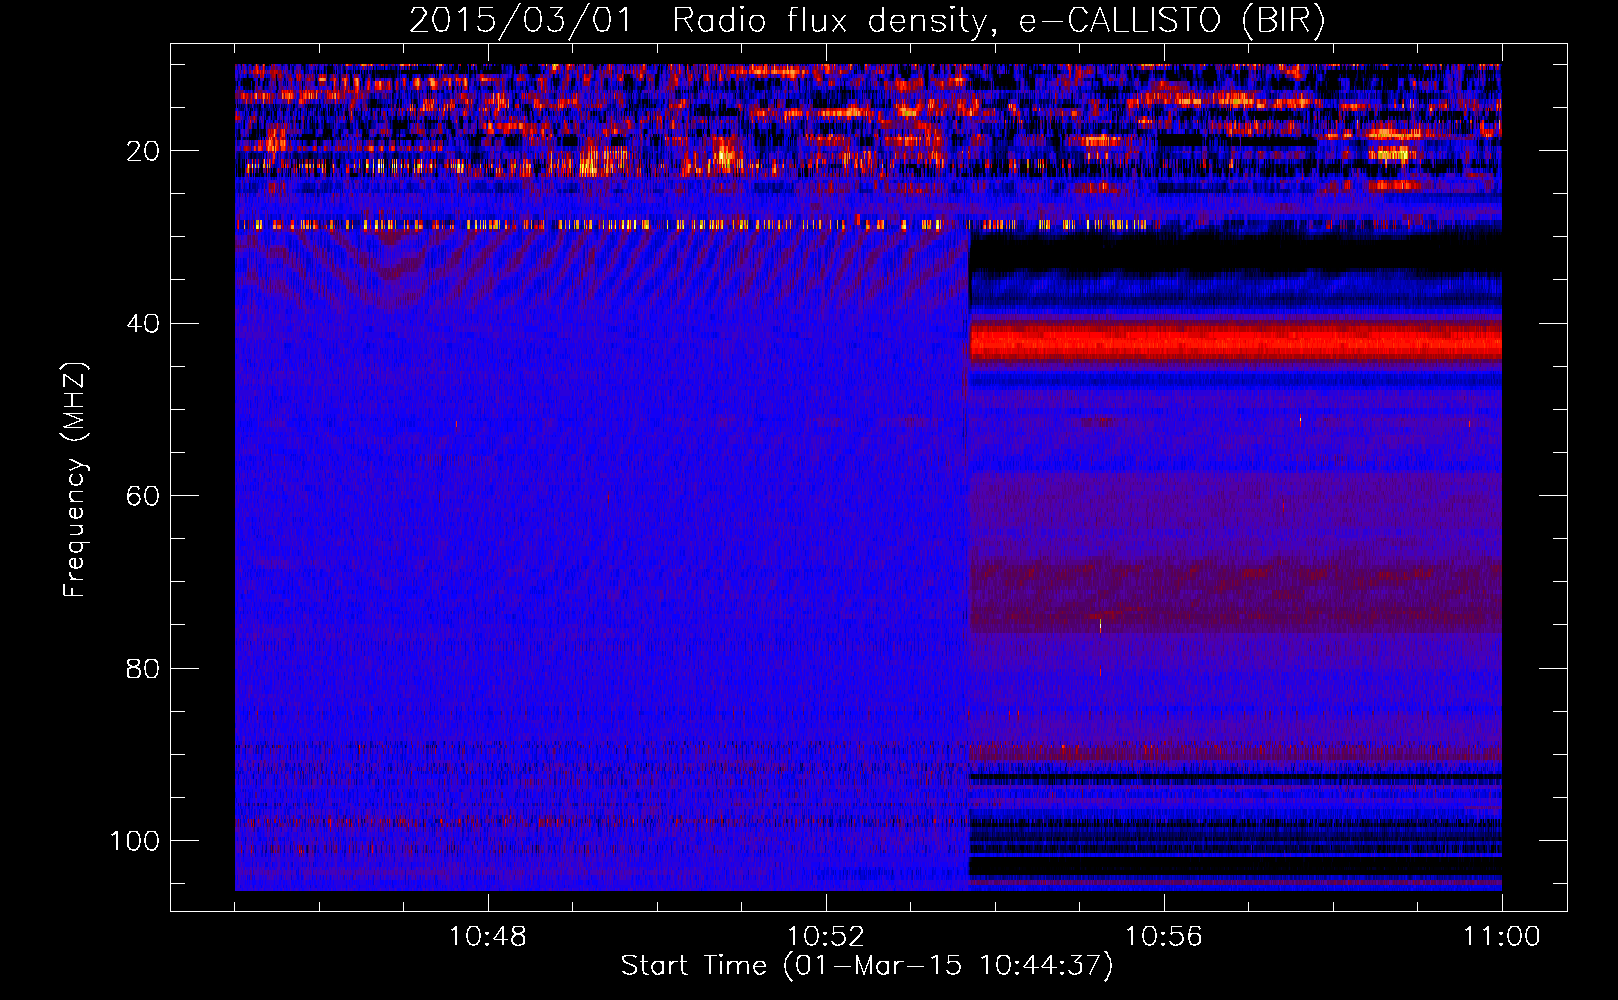Image resolution: width=1618 pixels, height=1000 pixels.
Task: Click the '10:56' time tick label
Action: [x=1164, y=937]
